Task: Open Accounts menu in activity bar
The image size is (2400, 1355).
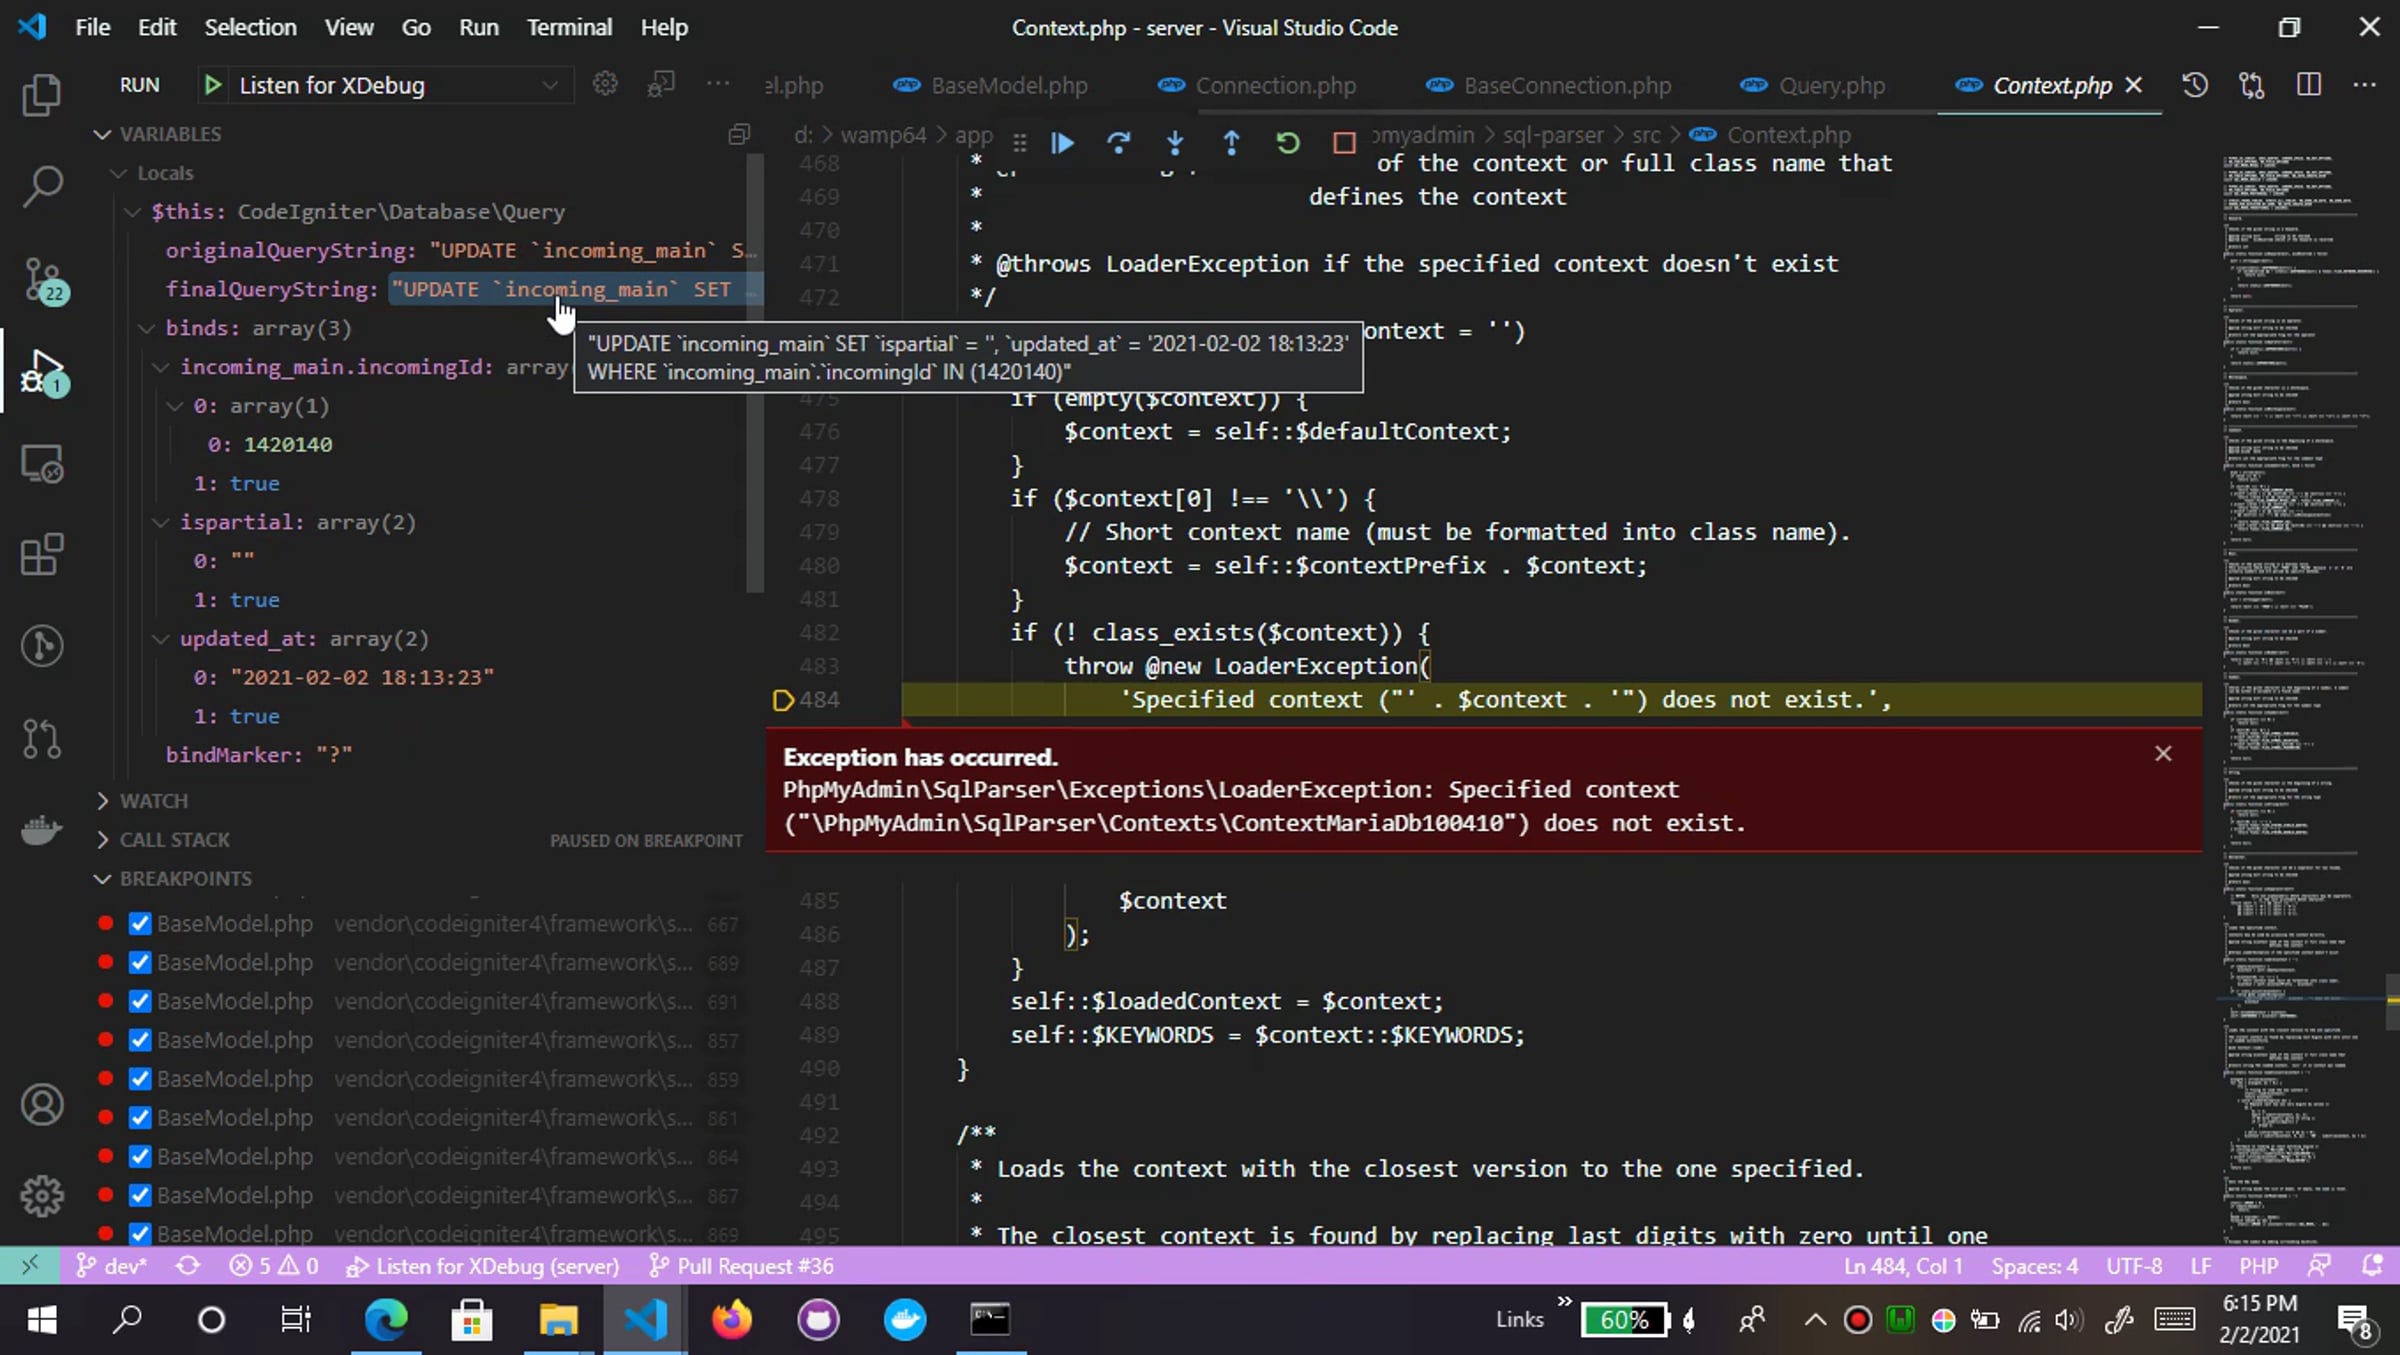Action: click(x=42, y=1105)
